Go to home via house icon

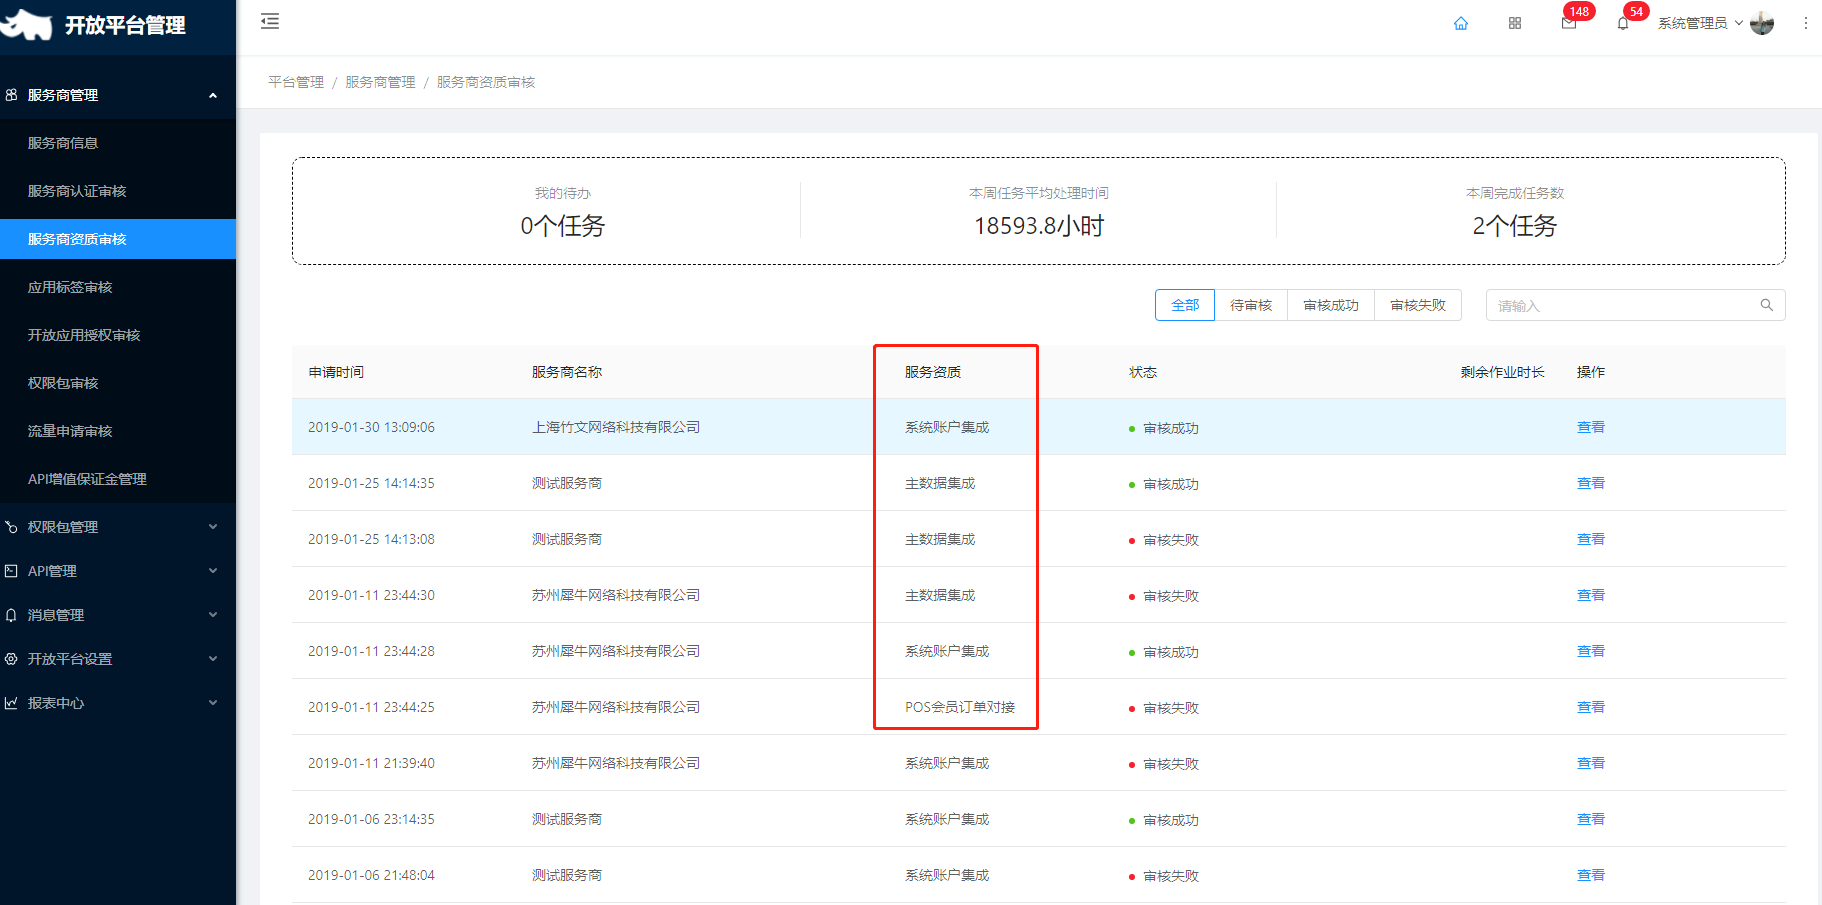(1461, 23)
